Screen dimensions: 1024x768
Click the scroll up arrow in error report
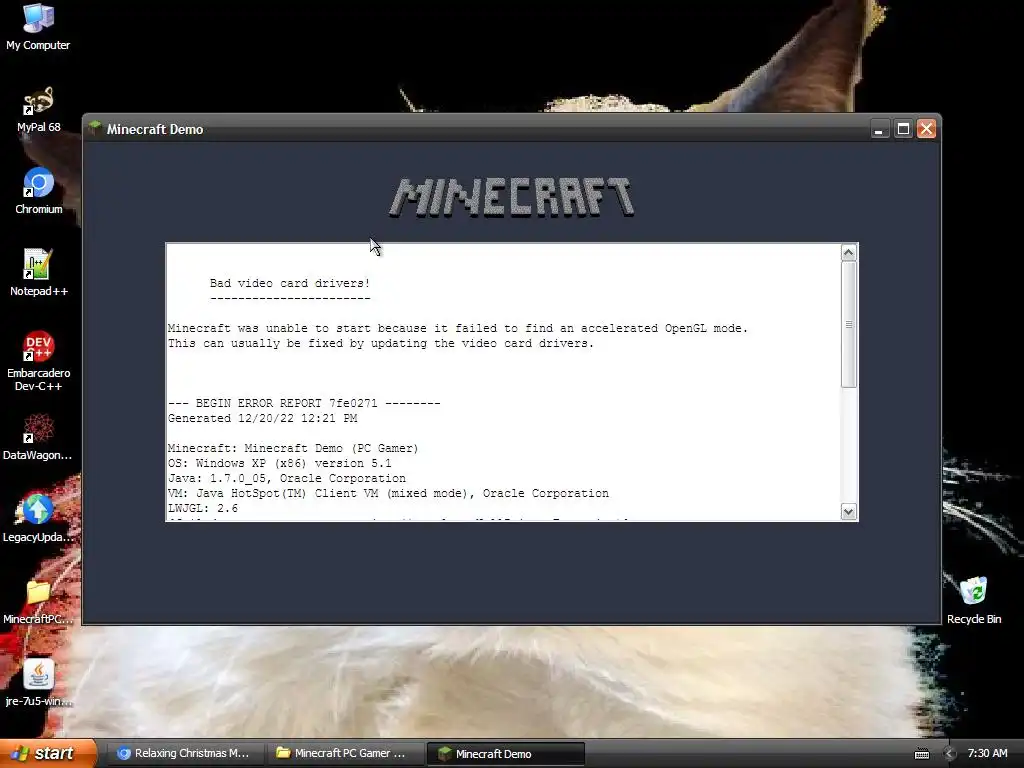[x=848, y=253]
